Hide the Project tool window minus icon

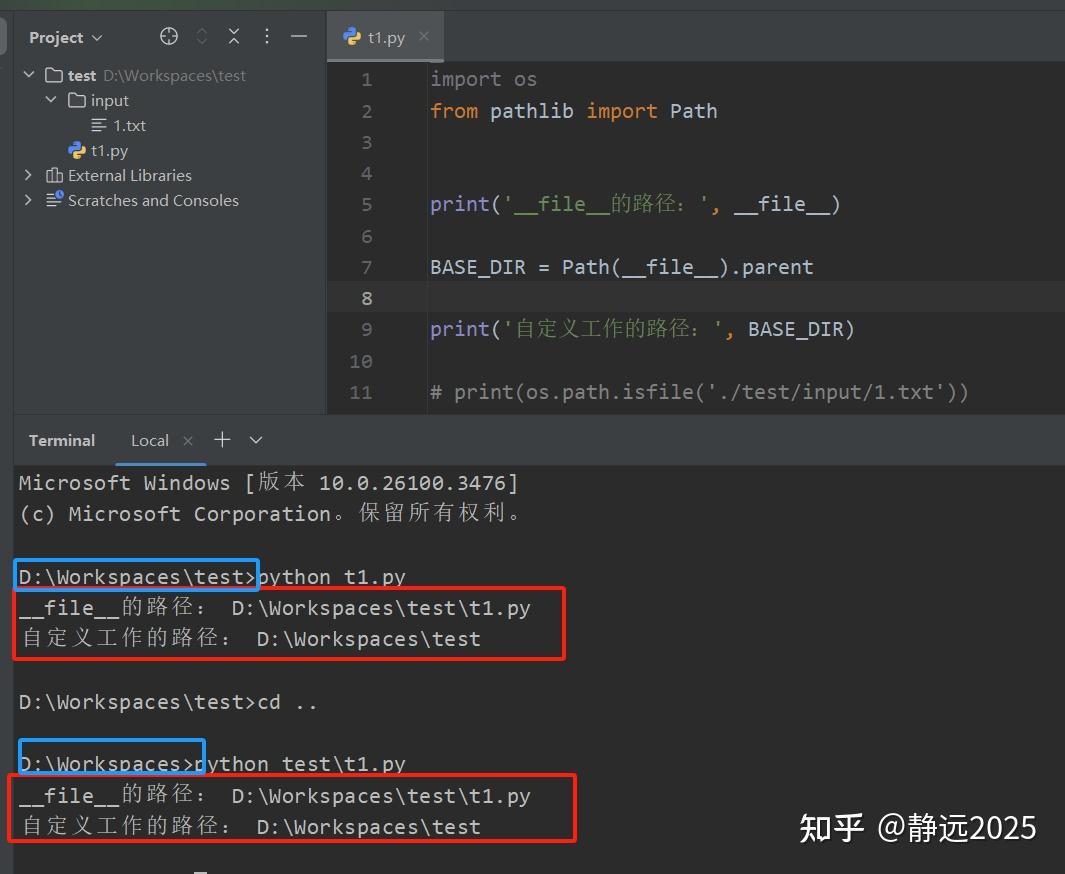pos(298,36)
